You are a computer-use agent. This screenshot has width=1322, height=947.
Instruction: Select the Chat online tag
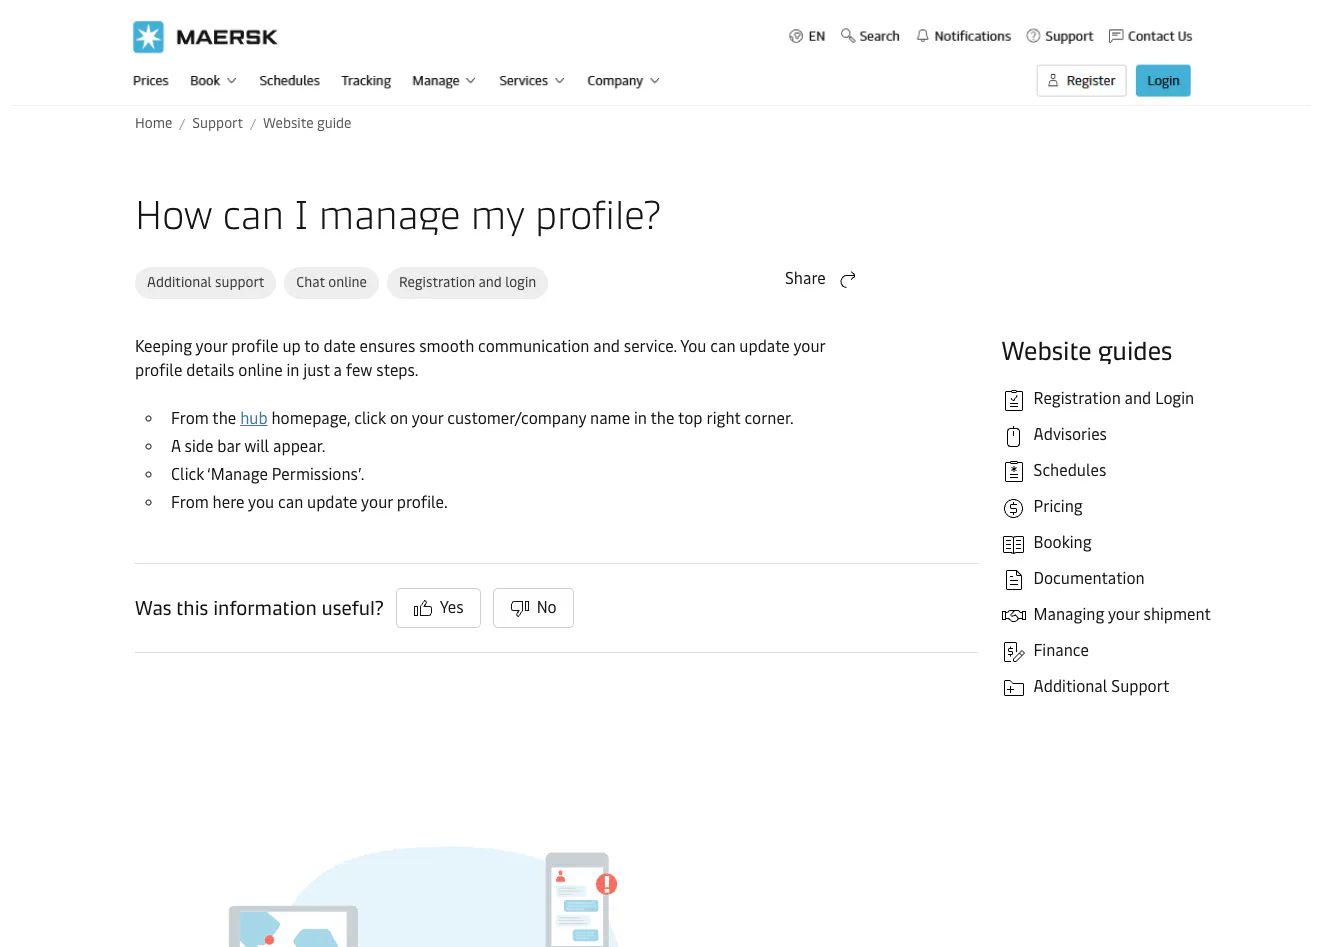pos(331,283)
